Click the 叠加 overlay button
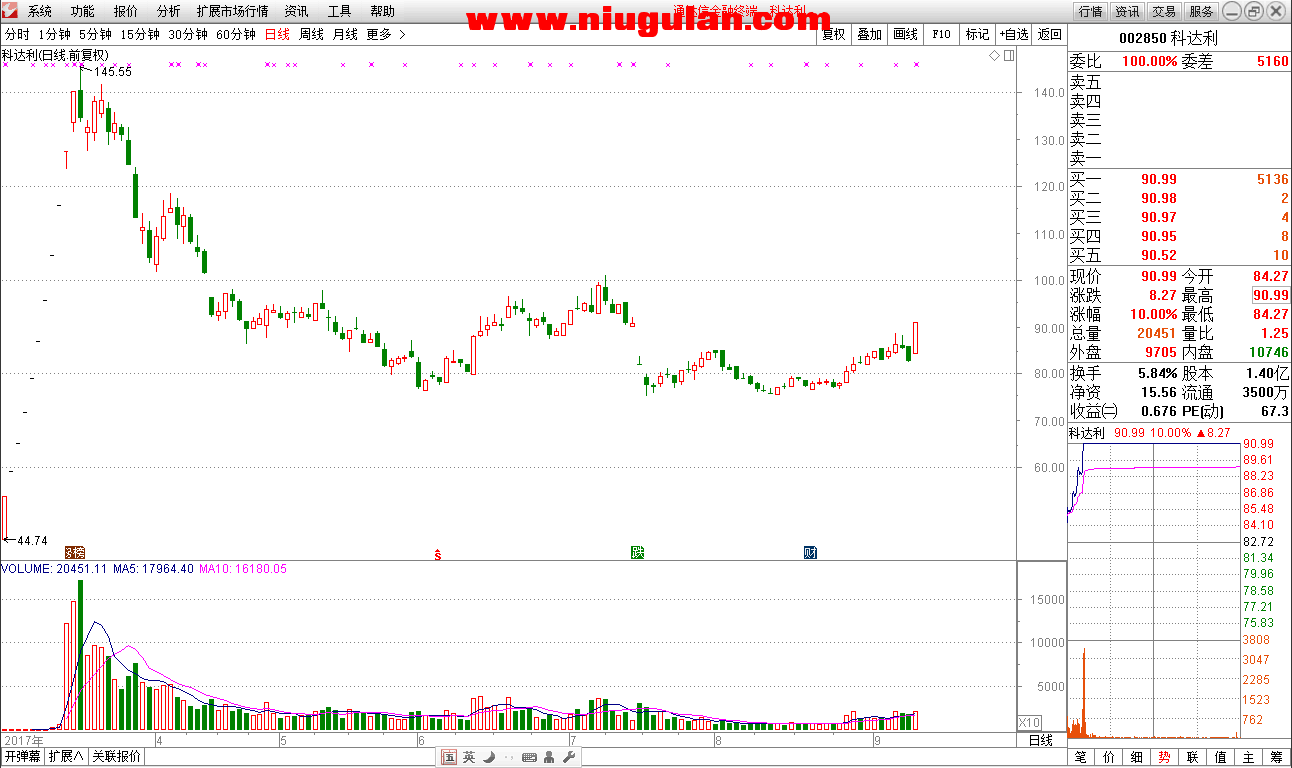Image resolution: width=1292 pixels, height=768 pixels. coord(869,34)
